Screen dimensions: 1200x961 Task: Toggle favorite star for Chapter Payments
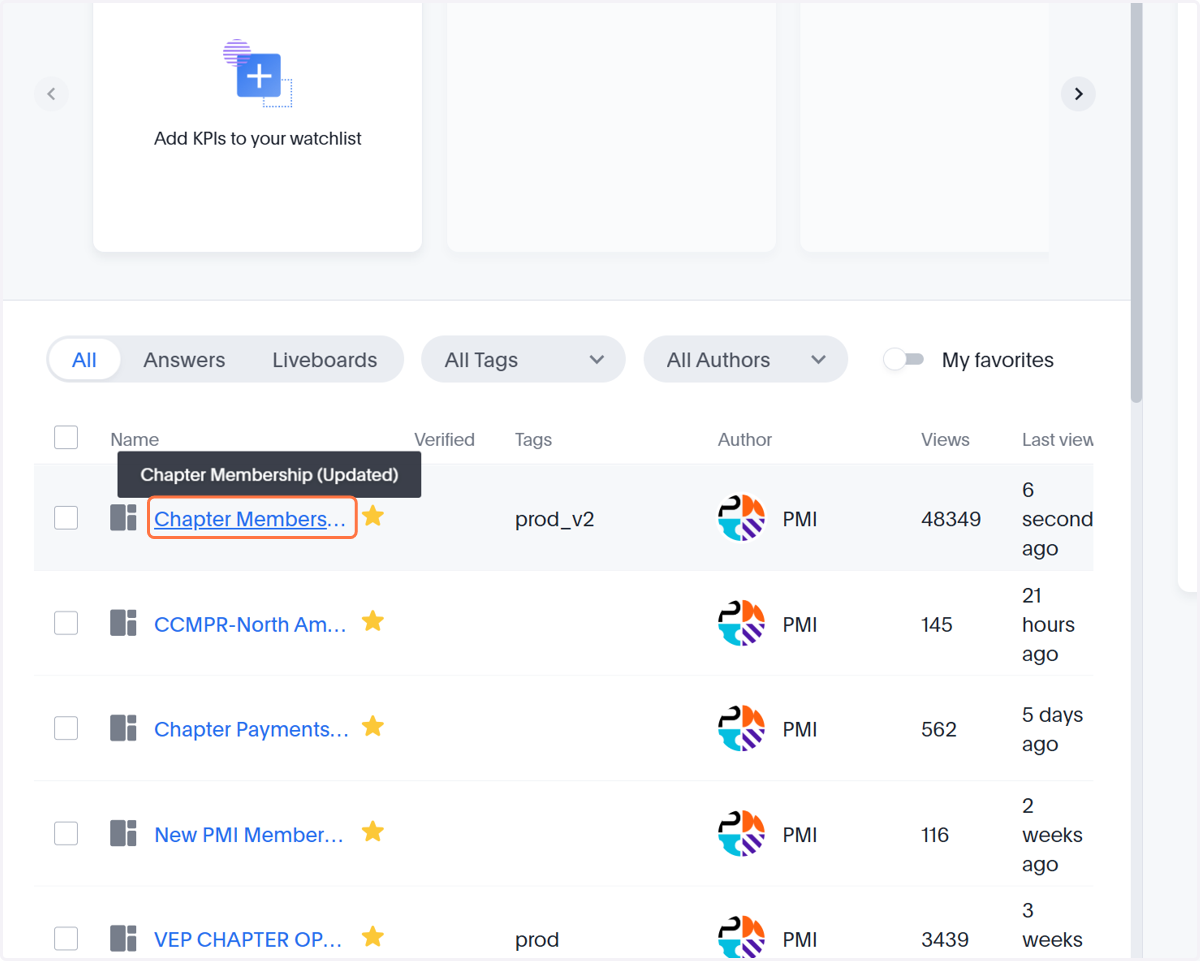pyautogui.click(x=373, y=726)
